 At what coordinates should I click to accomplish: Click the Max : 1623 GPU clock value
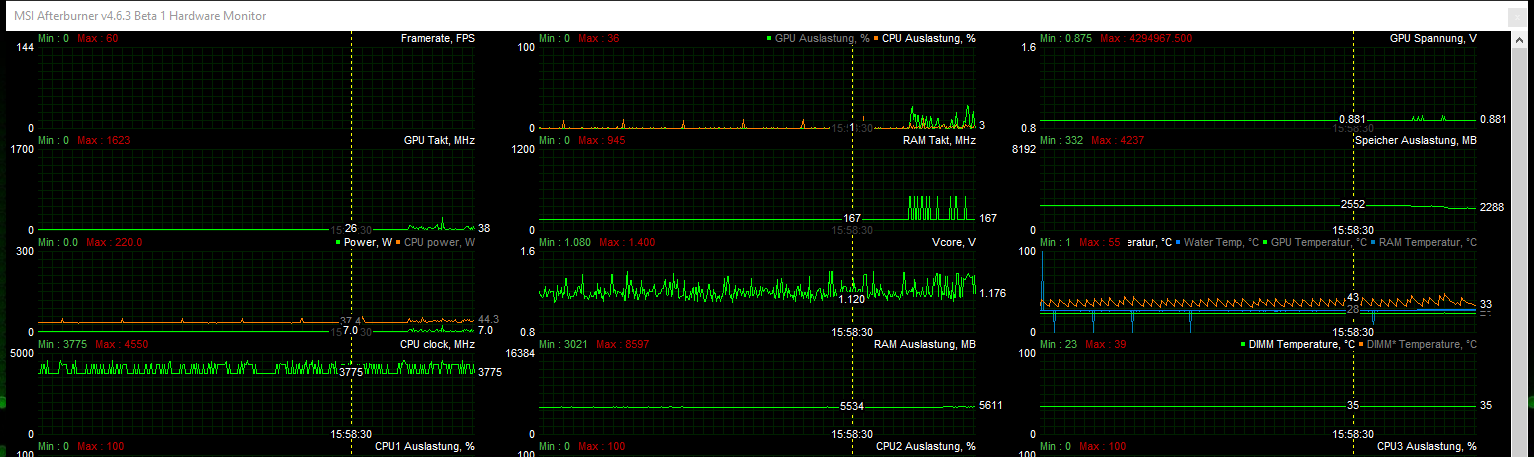(x=103, y=140)
